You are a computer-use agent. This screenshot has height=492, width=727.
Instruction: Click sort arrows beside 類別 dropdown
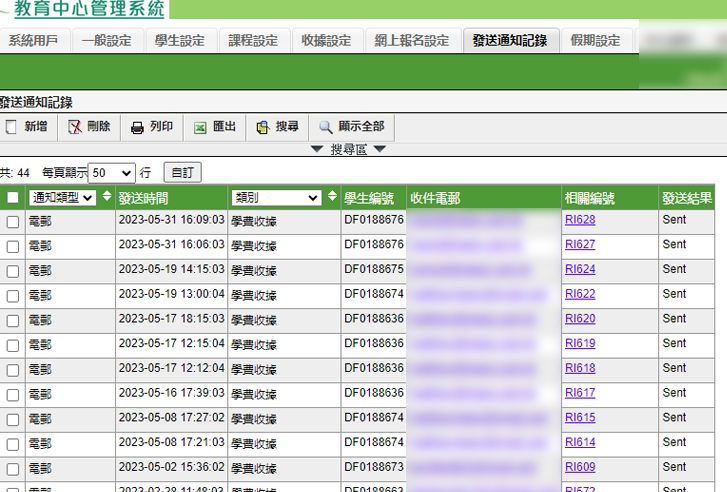click(332, 196)
